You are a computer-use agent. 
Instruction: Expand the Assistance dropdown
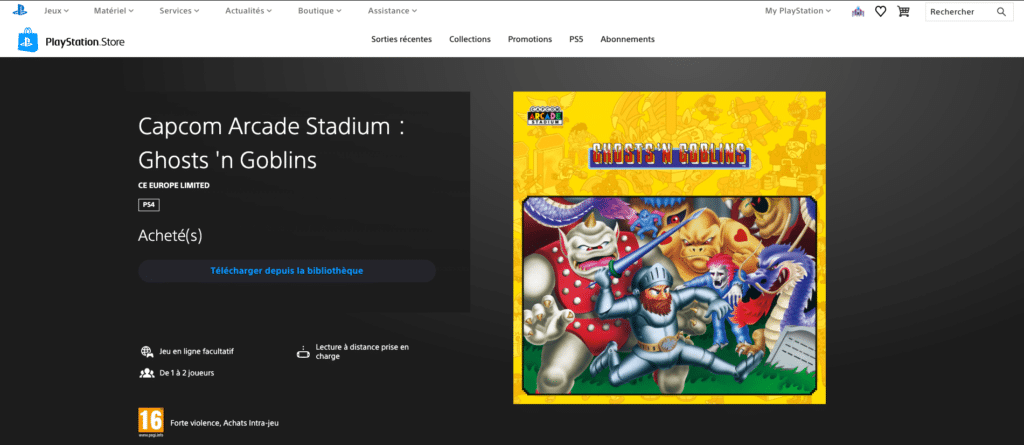(x=392, y=11)
